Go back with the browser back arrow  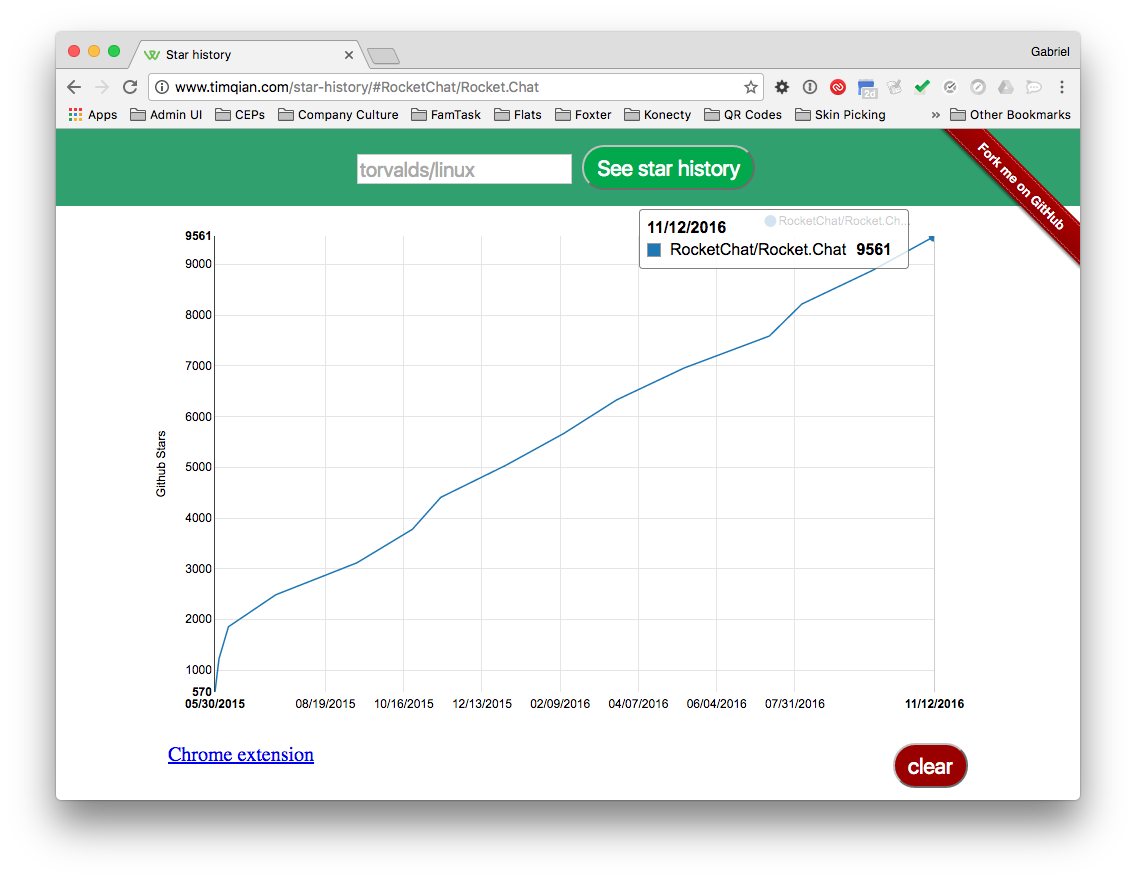74,87
